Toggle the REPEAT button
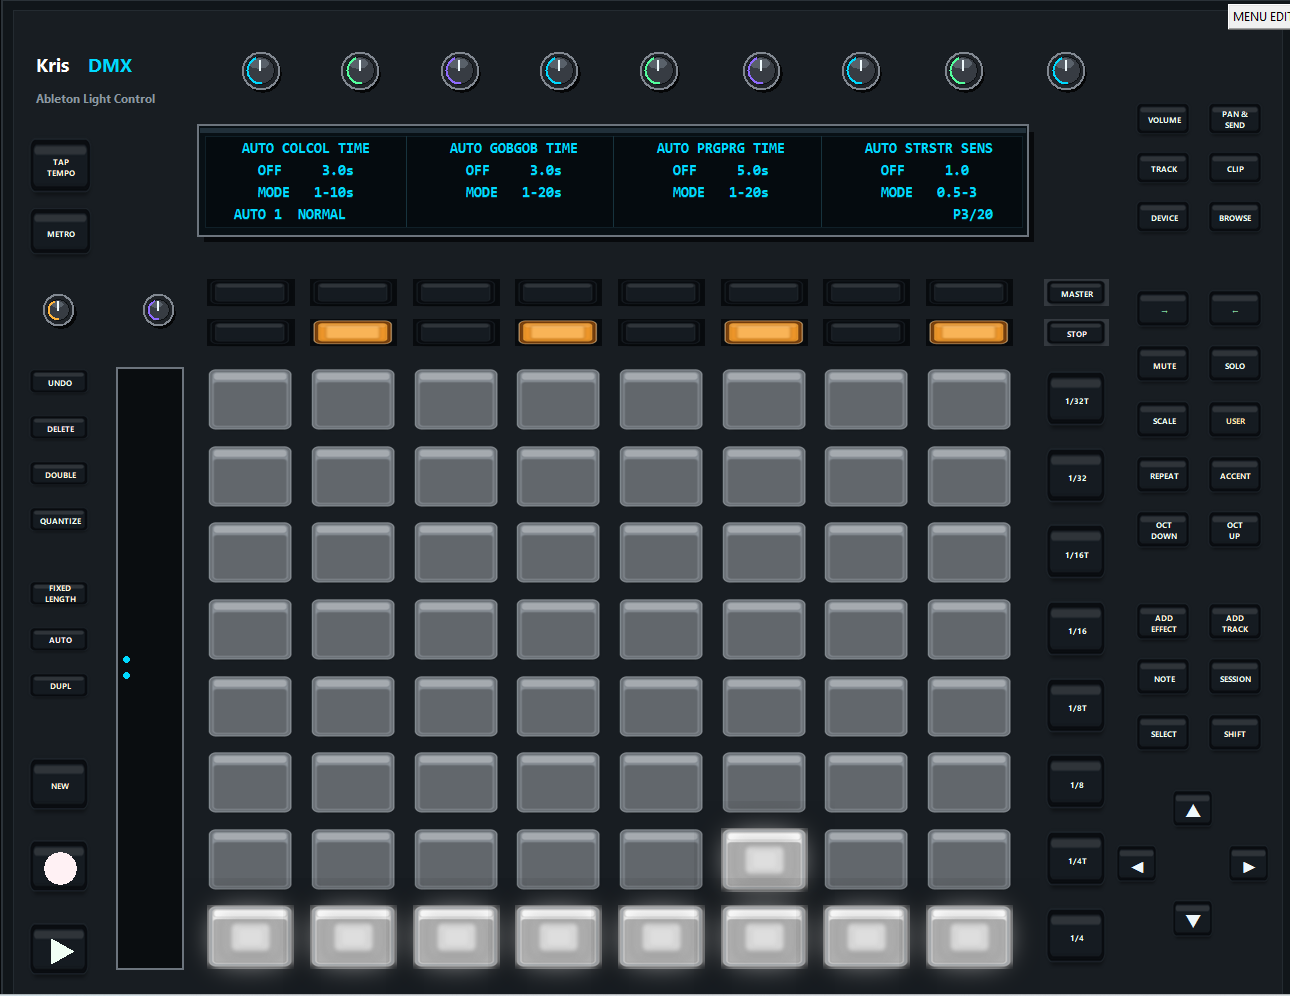The image size is (1290, 996). tap(1164, 476)
